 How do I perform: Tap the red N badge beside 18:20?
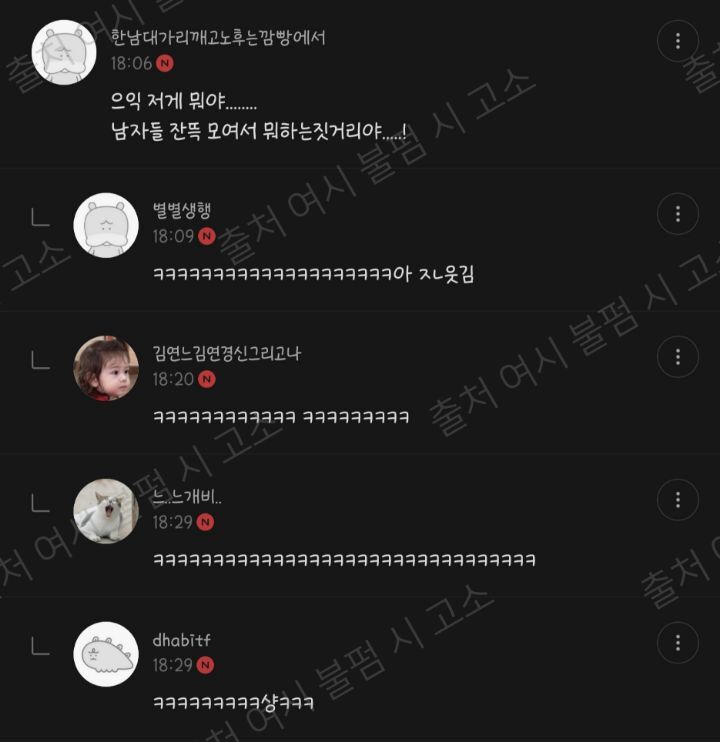tap(206, 379)
